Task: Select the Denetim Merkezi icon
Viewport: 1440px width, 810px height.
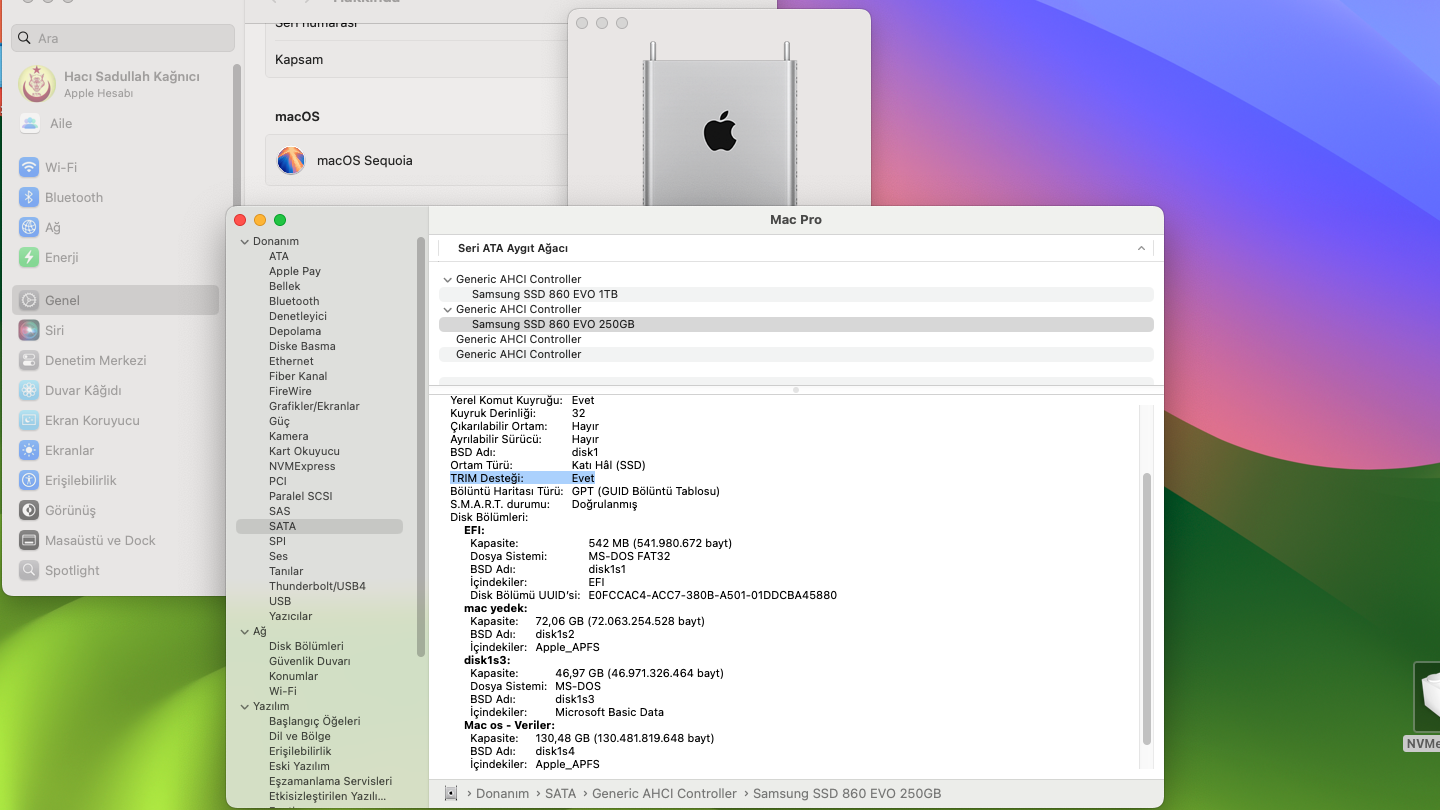Action: click(29, 360)
